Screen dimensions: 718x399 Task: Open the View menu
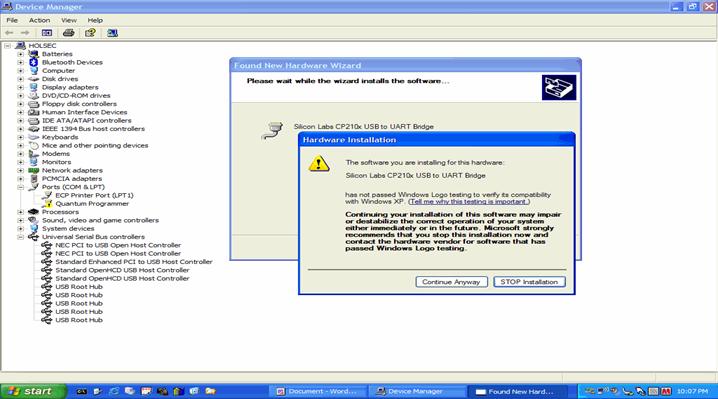pos(69,20)
